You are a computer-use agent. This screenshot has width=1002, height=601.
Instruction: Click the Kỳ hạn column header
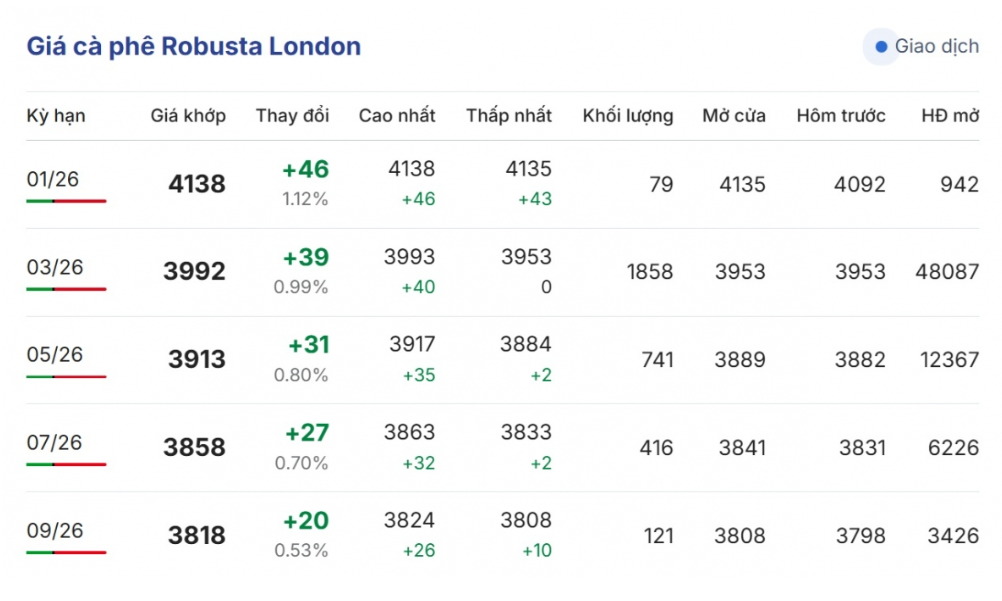click(x=56, y=116)
